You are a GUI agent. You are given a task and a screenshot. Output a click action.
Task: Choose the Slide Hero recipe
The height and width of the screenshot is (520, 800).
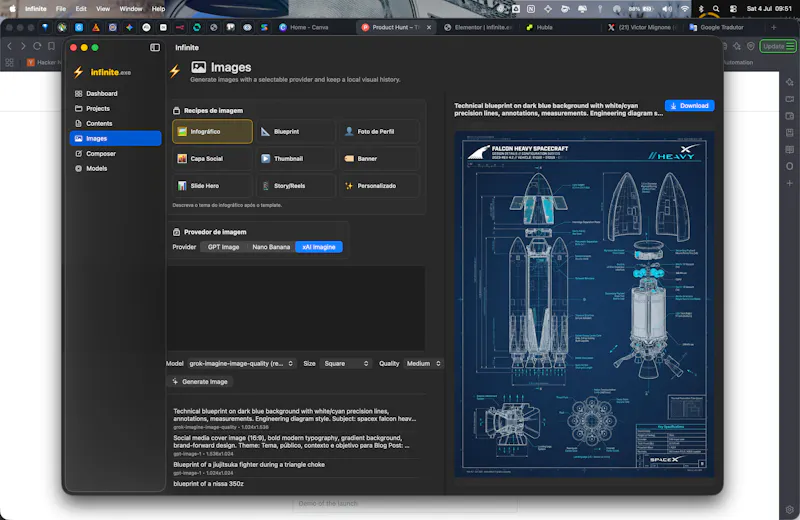point(212,186)
